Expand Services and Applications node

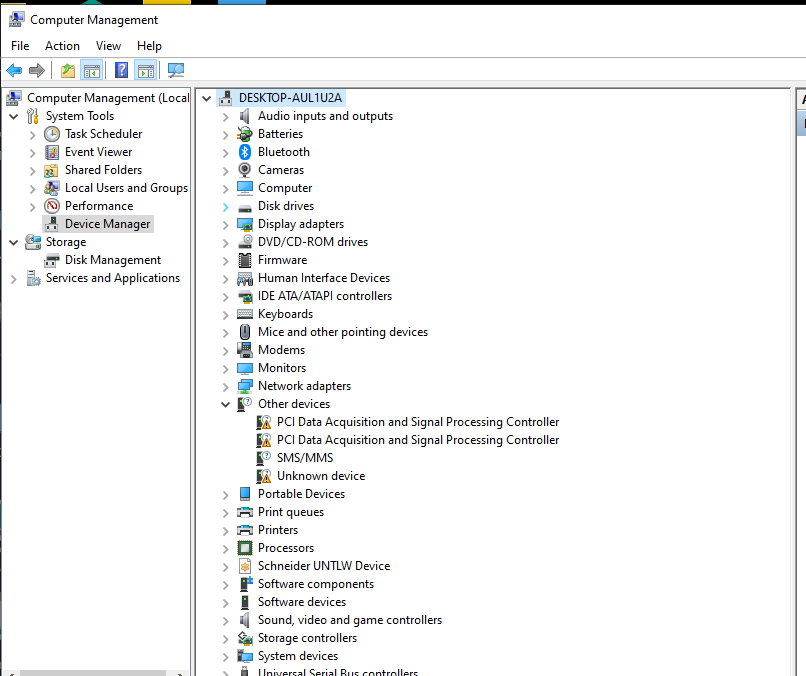point(13,279)
